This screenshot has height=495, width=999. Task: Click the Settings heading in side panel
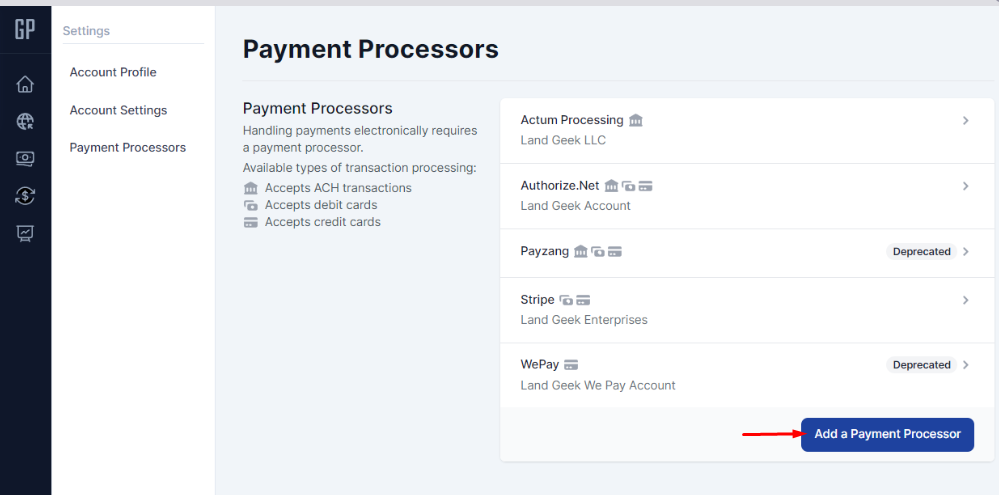[x=86, y=31]
